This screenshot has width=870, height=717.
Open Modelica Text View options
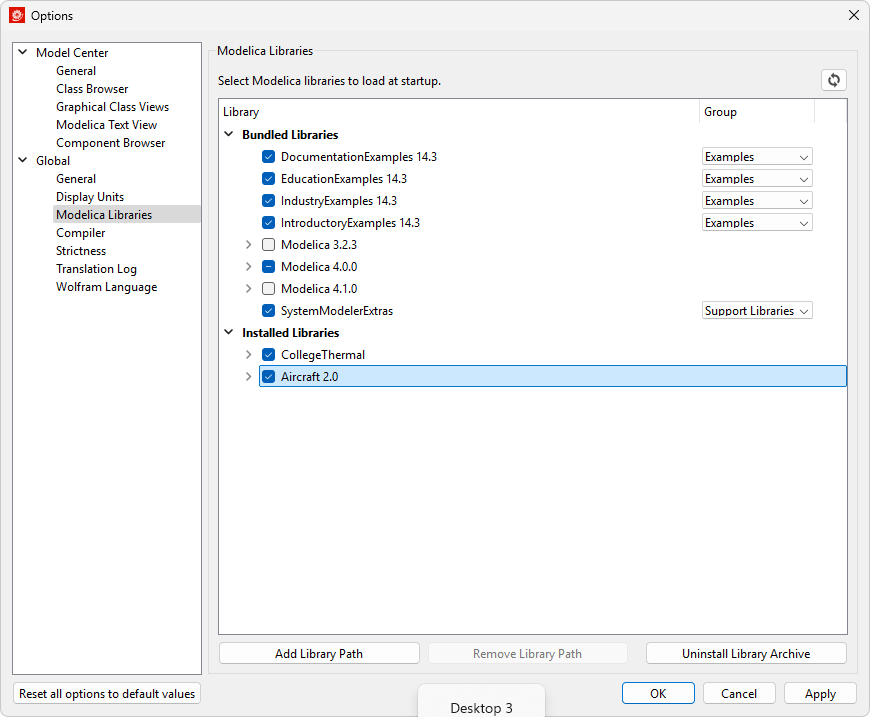pos(107,125)
